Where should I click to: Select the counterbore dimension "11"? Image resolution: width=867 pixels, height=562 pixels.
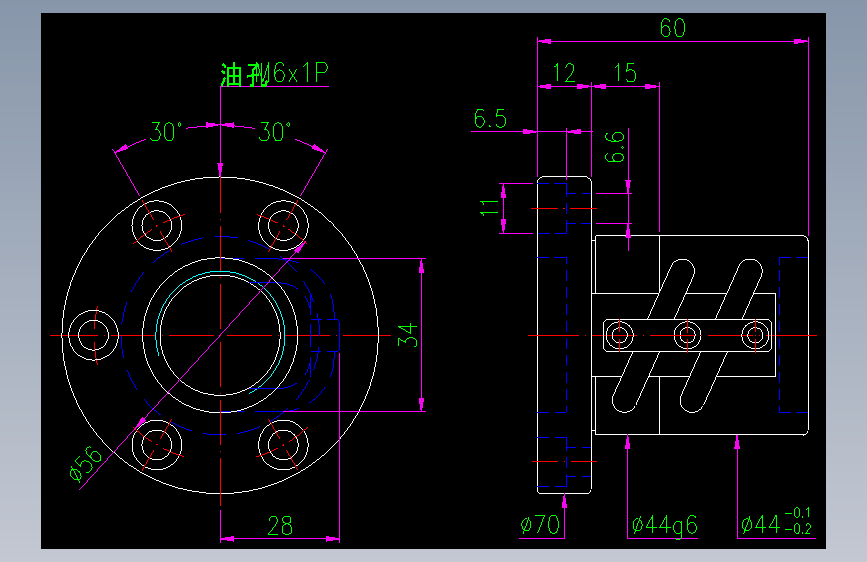coord(489,208)
